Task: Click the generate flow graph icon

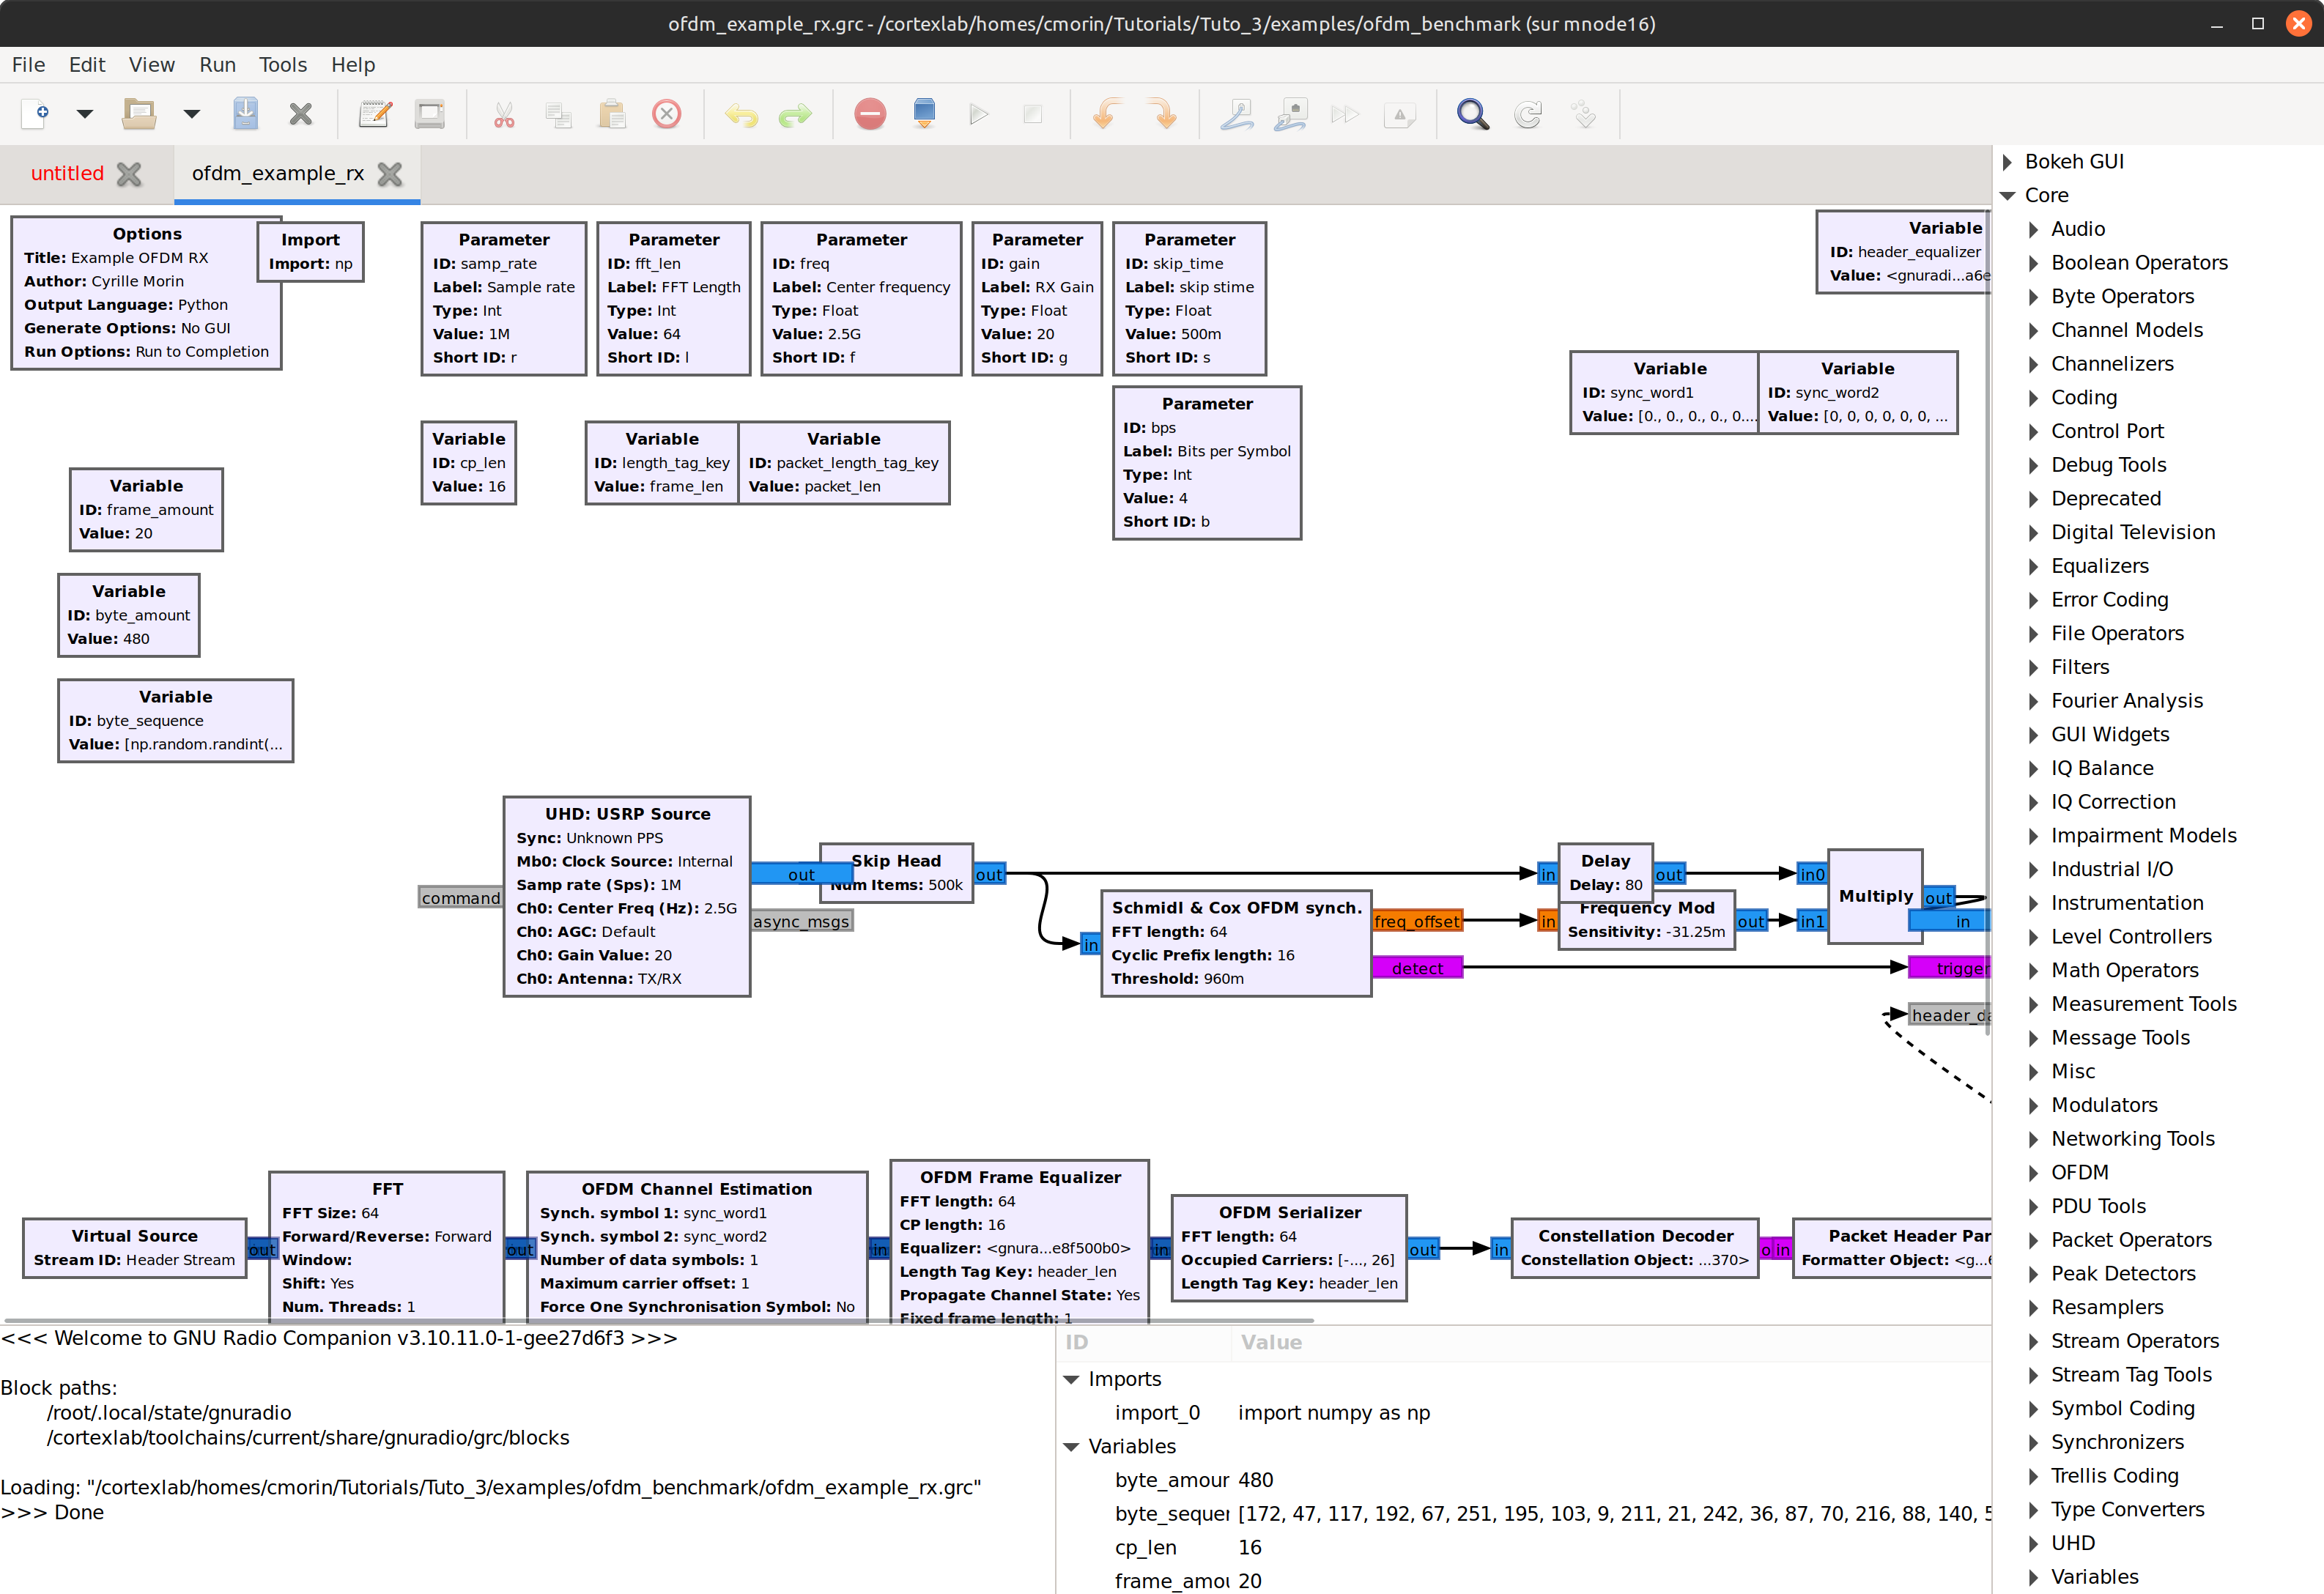Action: pos(924,114)
